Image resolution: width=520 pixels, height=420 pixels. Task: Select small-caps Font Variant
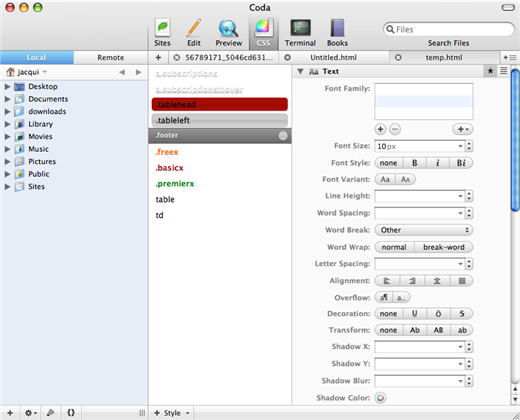tap(405, 179)
